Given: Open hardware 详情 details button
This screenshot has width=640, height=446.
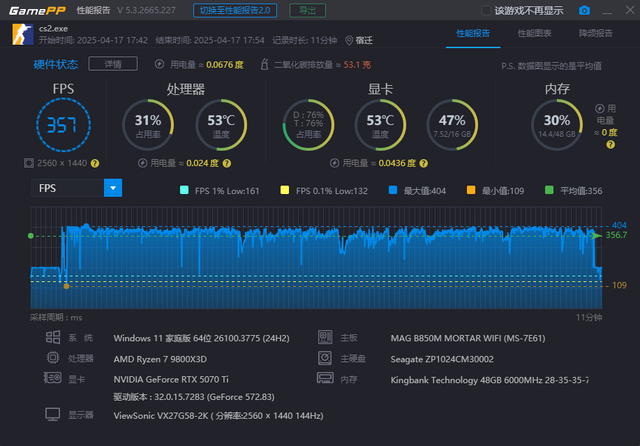Looking at the screenshot, I should [113, 64].
